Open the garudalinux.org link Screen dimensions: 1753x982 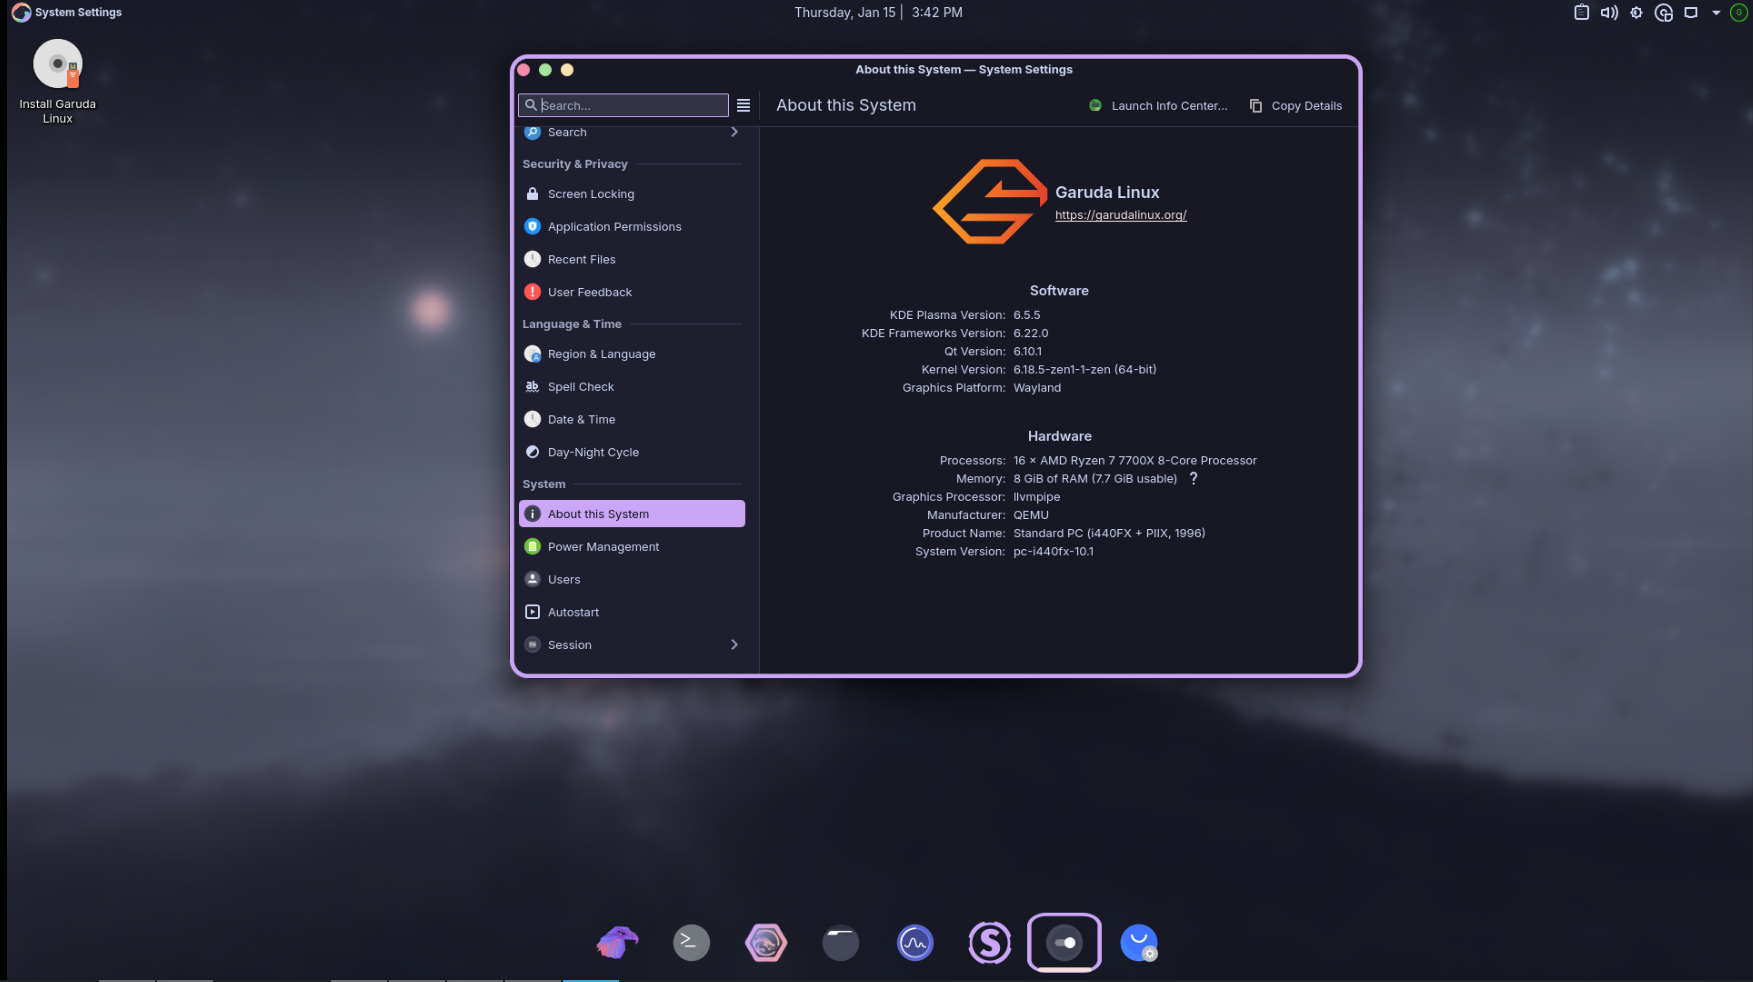coord(1120,215)
